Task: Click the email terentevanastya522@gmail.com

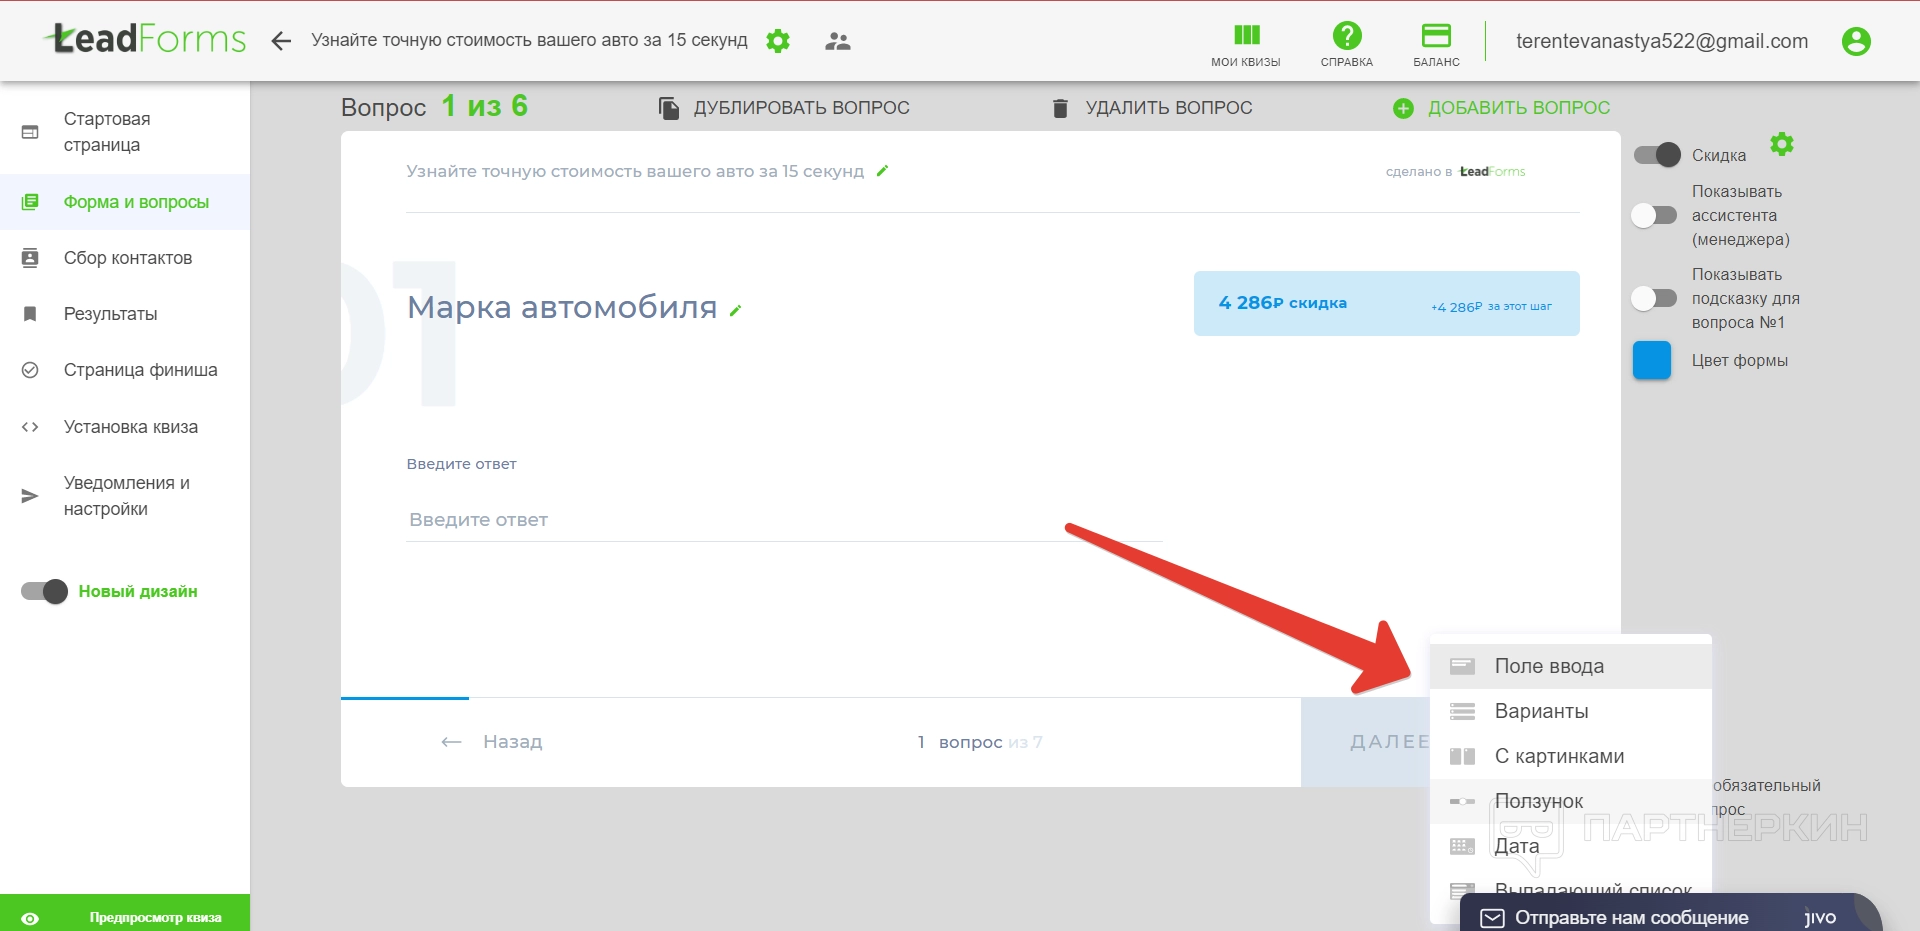Action: click(x=1662, y=41)
